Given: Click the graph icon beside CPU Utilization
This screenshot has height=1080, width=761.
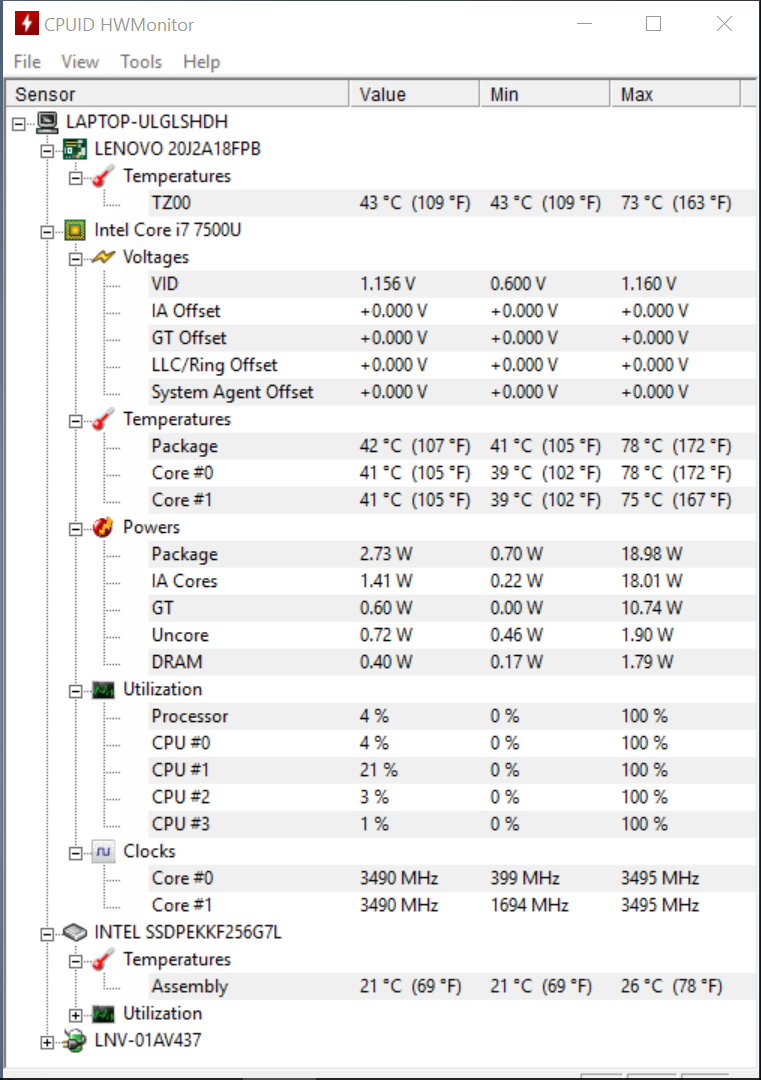Looking at the screenshot, I should pyautogui.click(x=103, y=689).
